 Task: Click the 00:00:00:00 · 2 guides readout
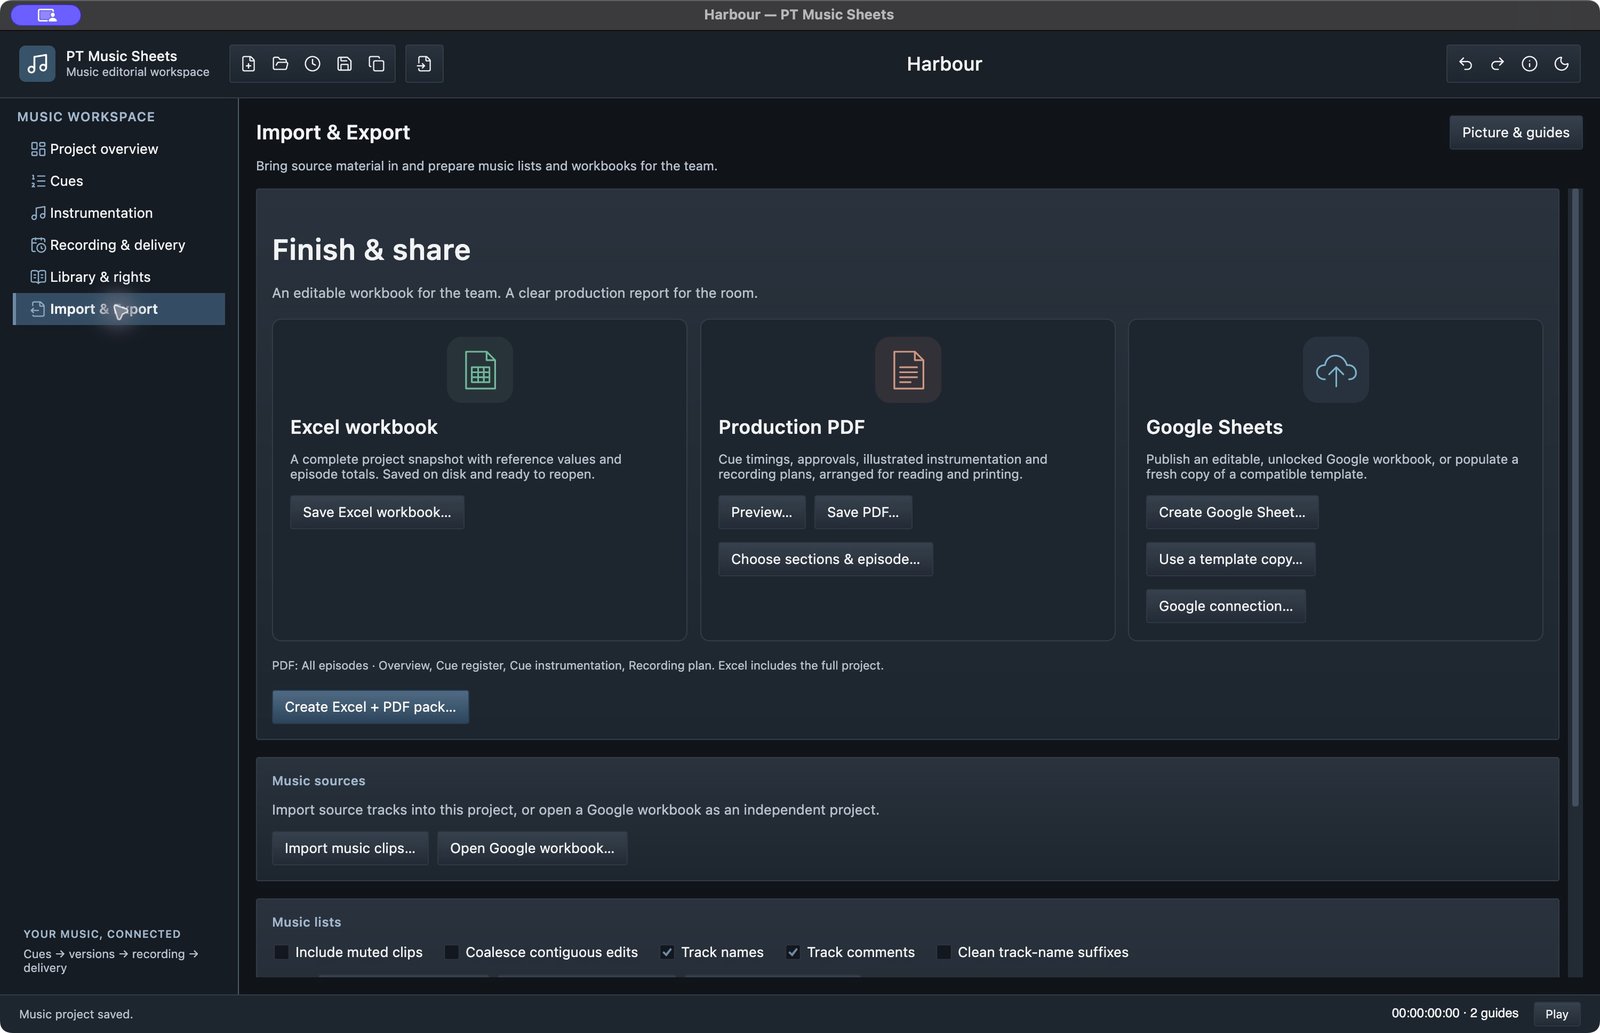point(1455,1013)
